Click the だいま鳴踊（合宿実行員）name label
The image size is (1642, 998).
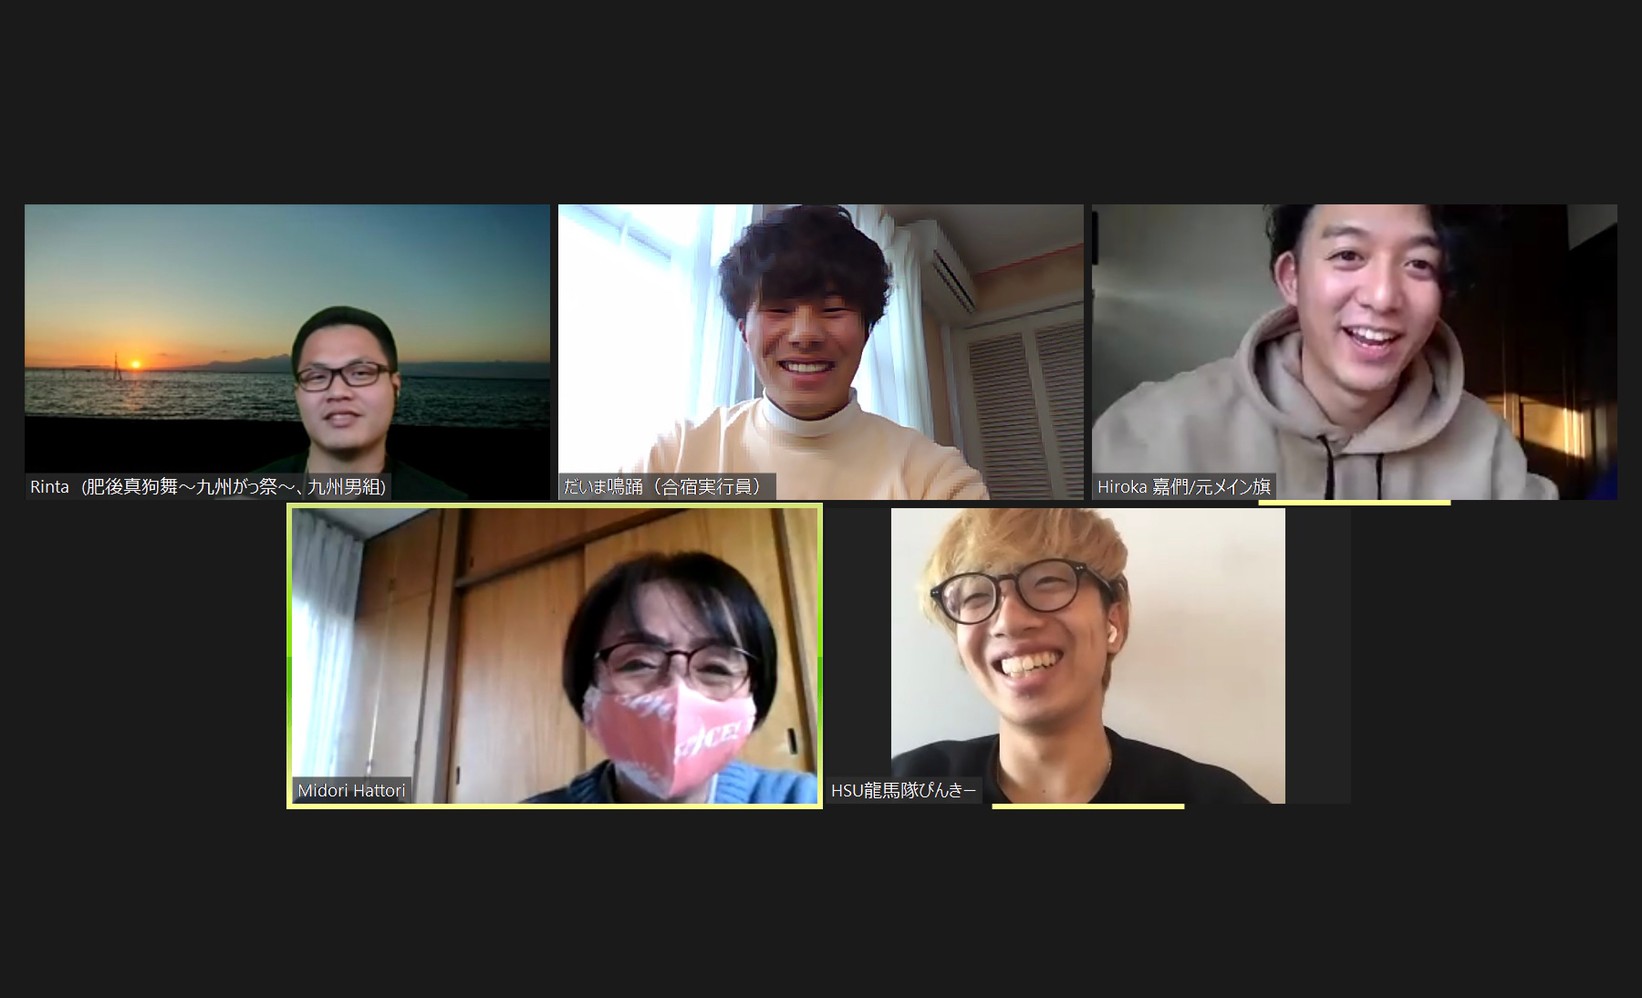pos(666,487)
